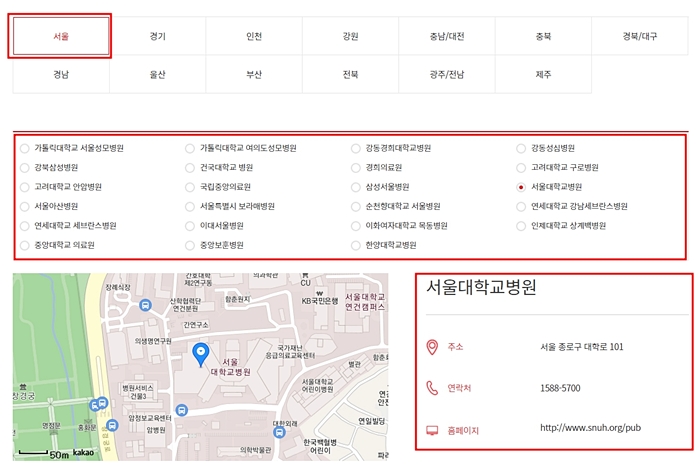Open the 서울 region tab
This screenshot has height=467, width=700.
tap(61, 36)
